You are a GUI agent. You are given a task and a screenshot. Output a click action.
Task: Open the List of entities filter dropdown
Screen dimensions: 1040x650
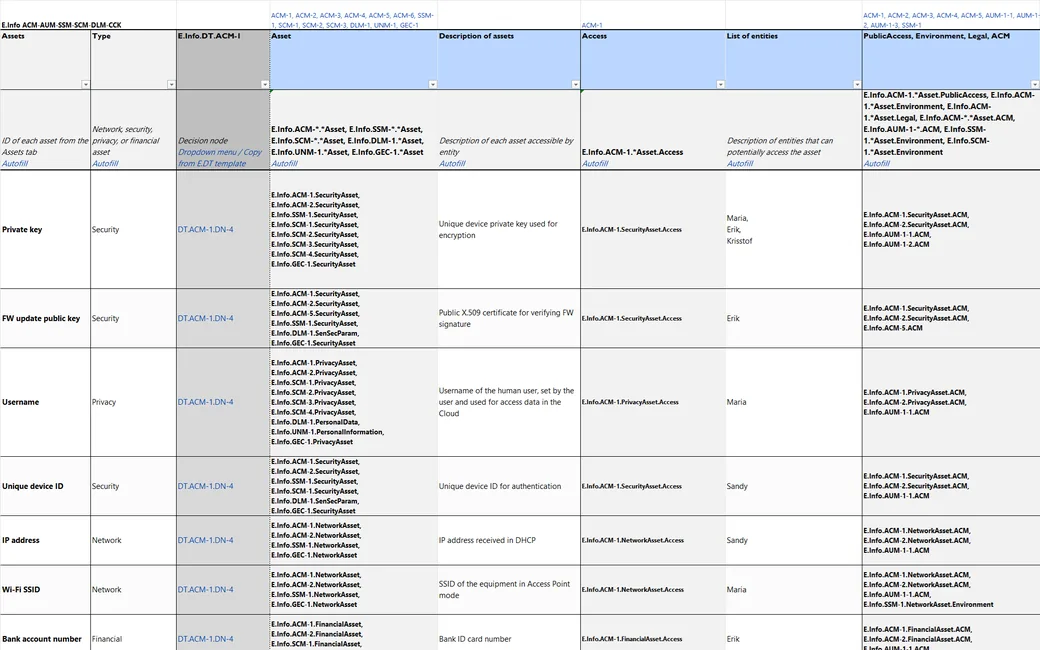pyautogui.click(x=857, y=84)
